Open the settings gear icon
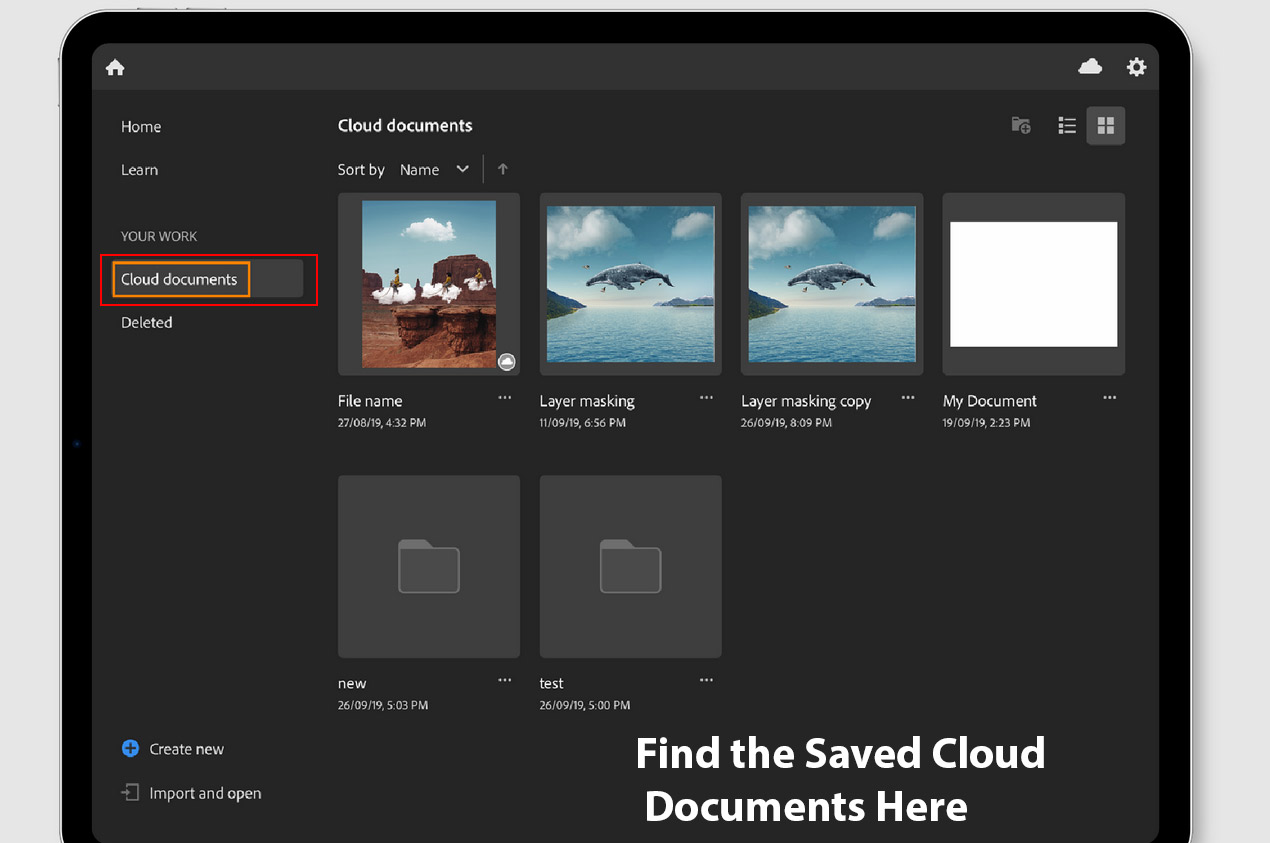Image resolution: width=1270 pixels, height=843 pixels. pos(1136,67)
